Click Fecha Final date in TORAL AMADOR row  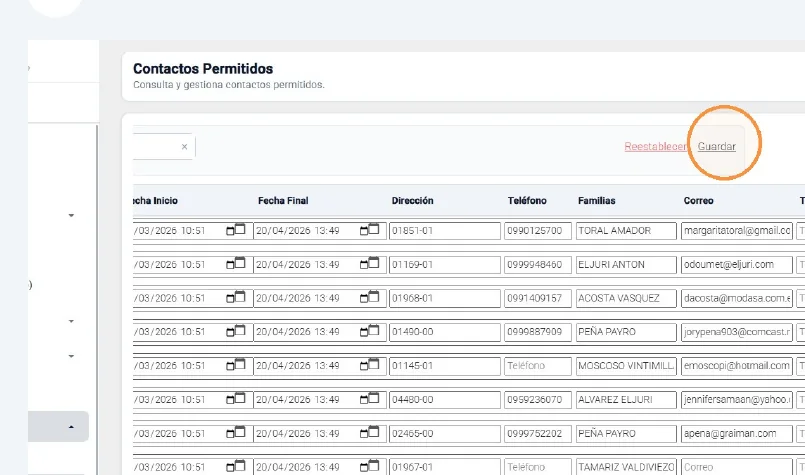298,231
